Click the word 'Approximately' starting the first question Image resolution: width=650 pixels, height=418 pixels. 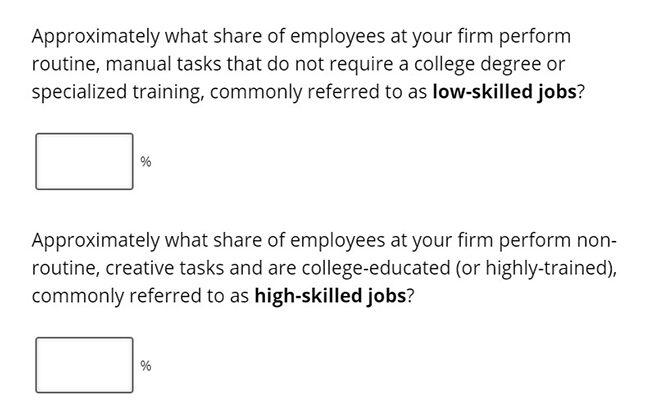point(95,36)
